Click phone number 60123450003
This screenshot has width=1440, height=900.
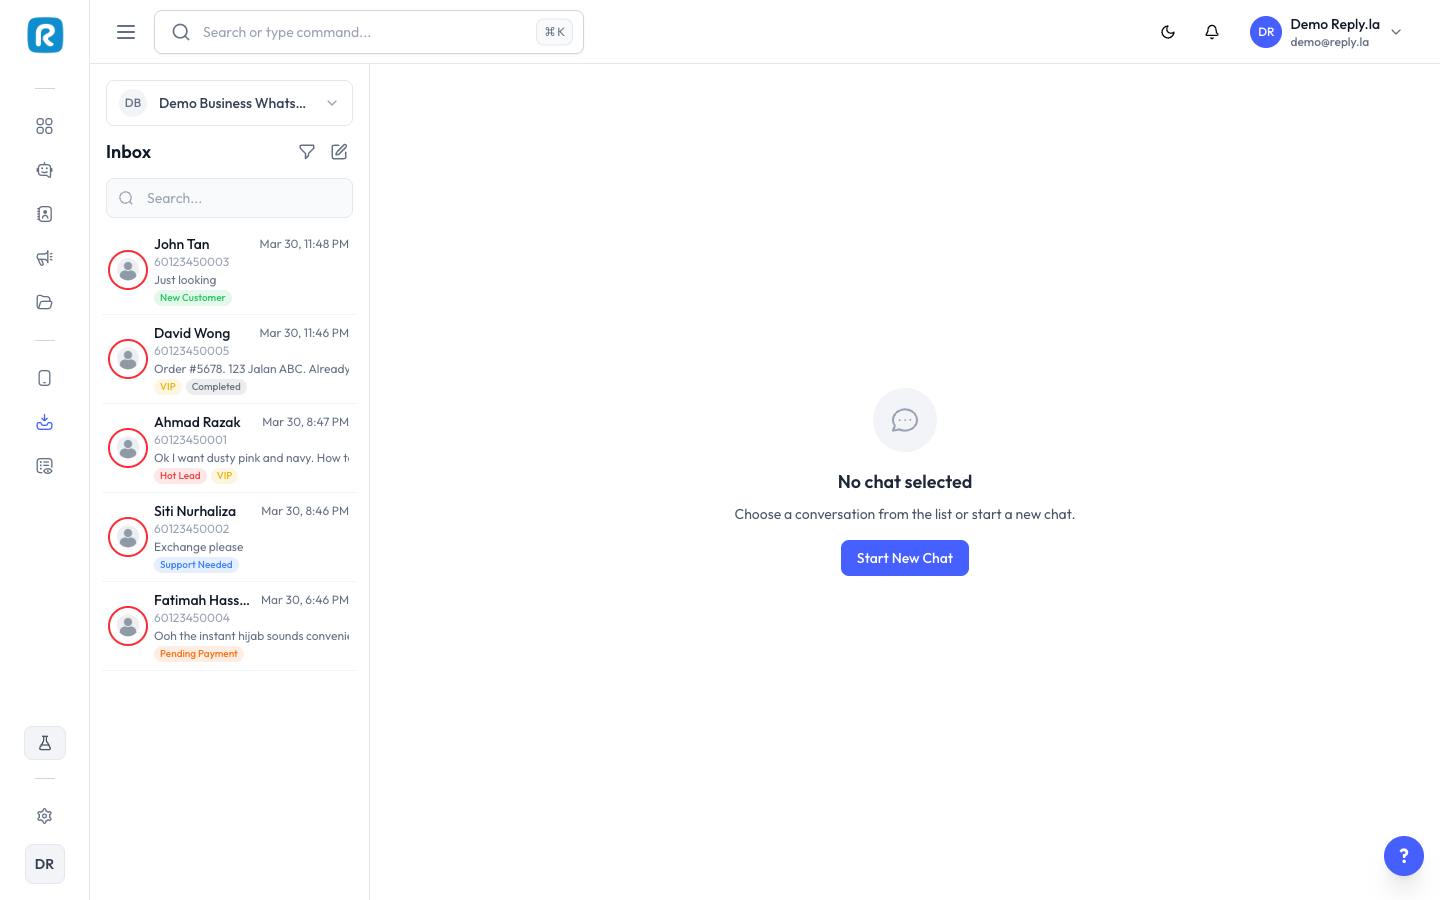pos(192,262)
